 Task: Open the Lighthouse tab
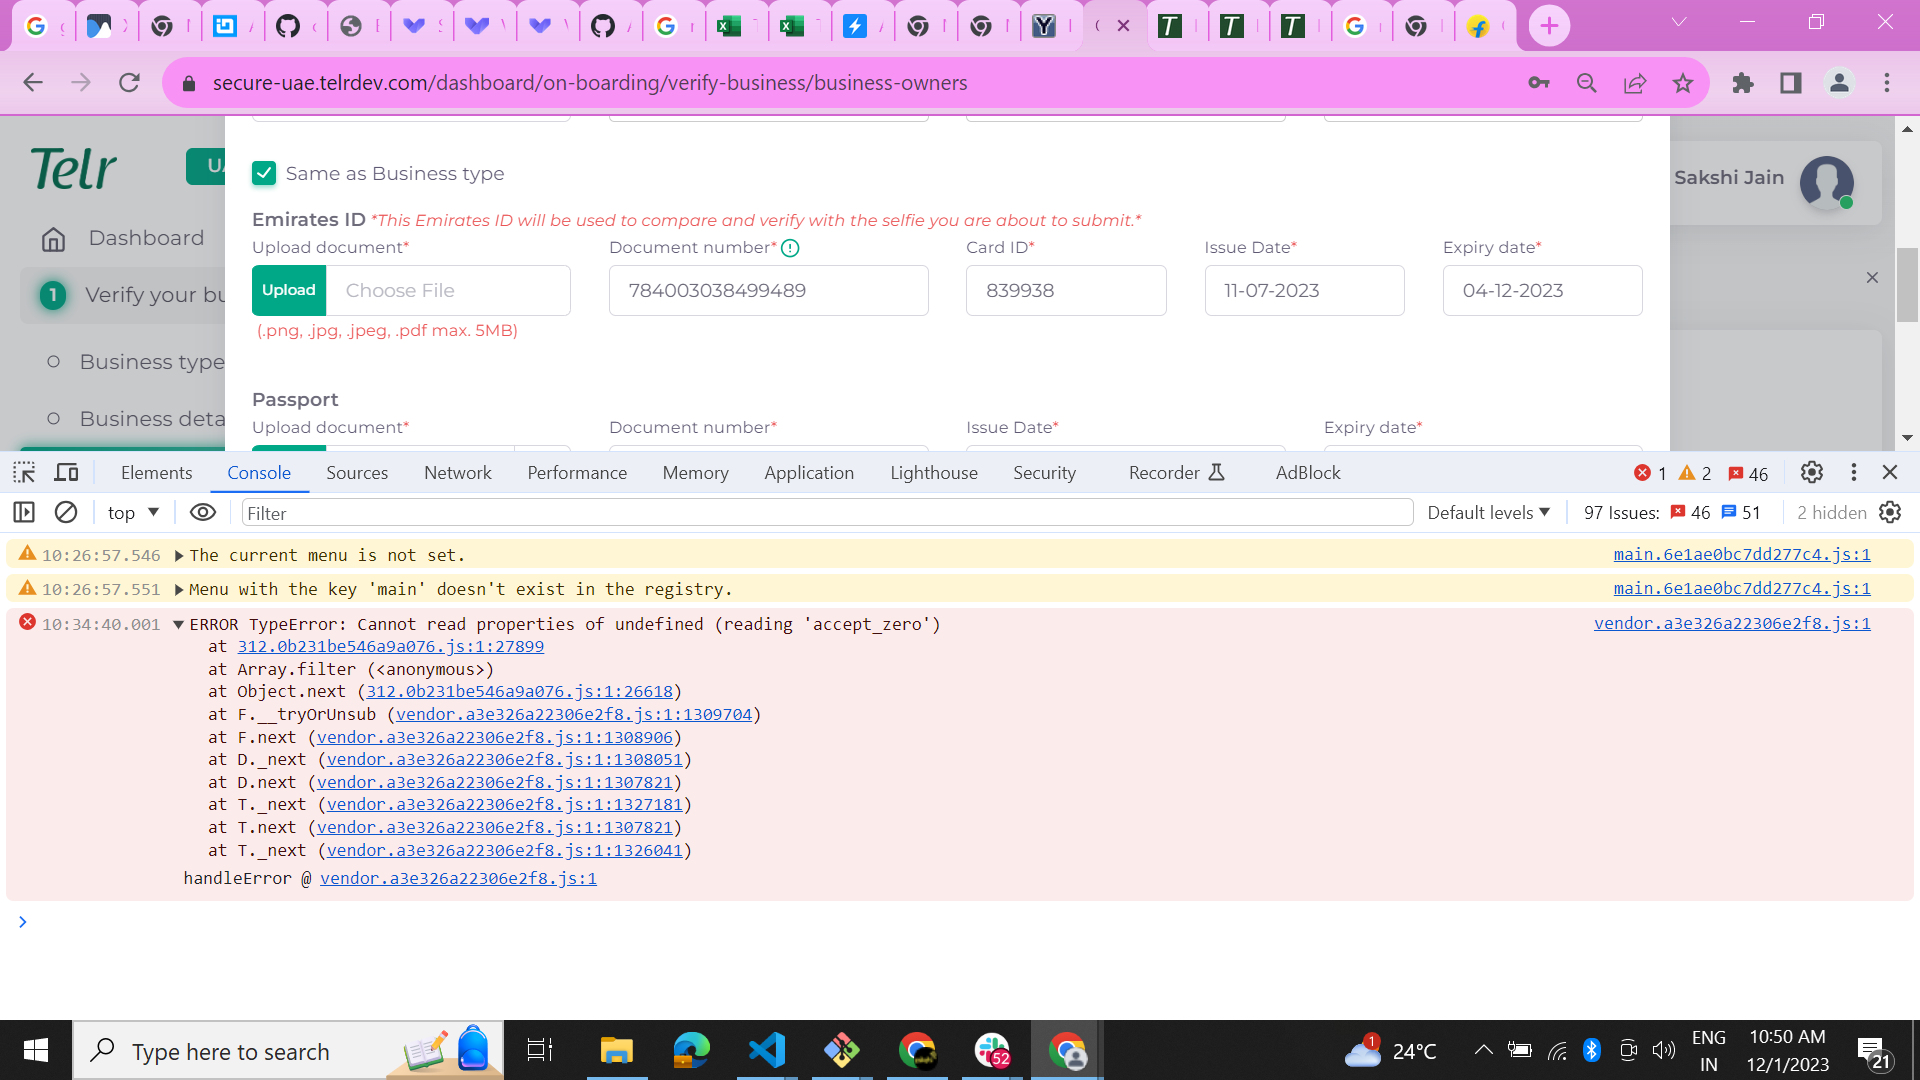(x=934, y=472)
